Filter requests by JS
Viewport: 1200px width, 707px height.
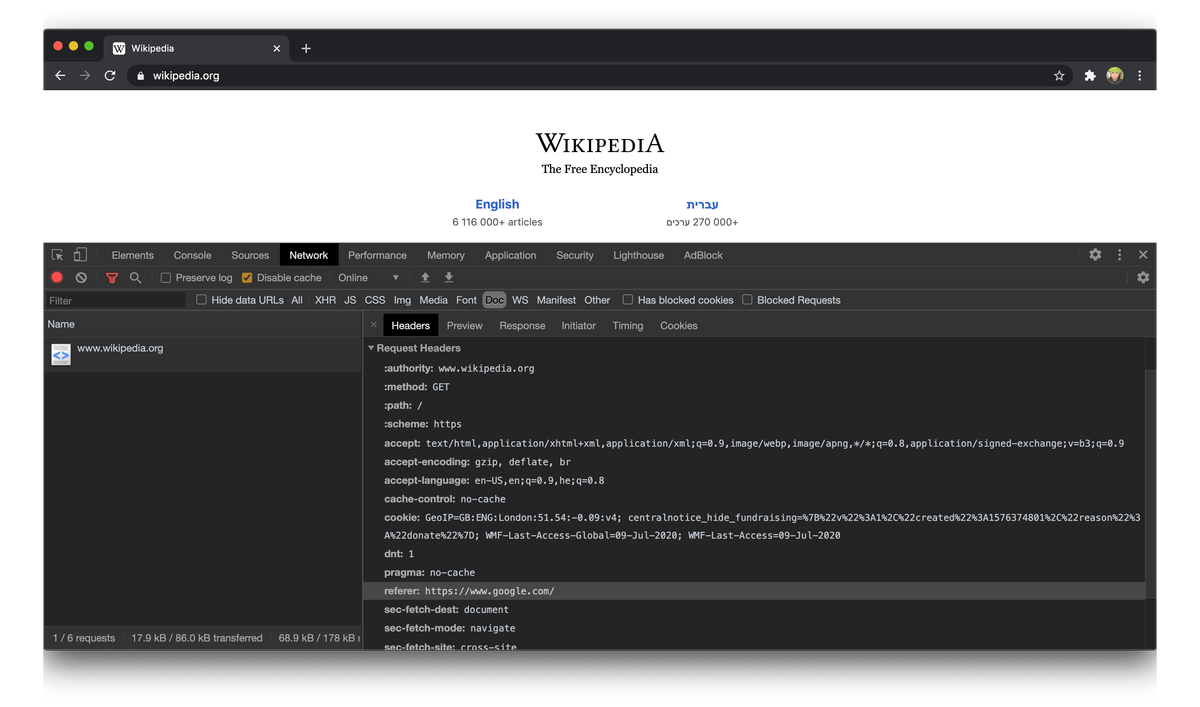pyautogui.click(x=350, y=300)
